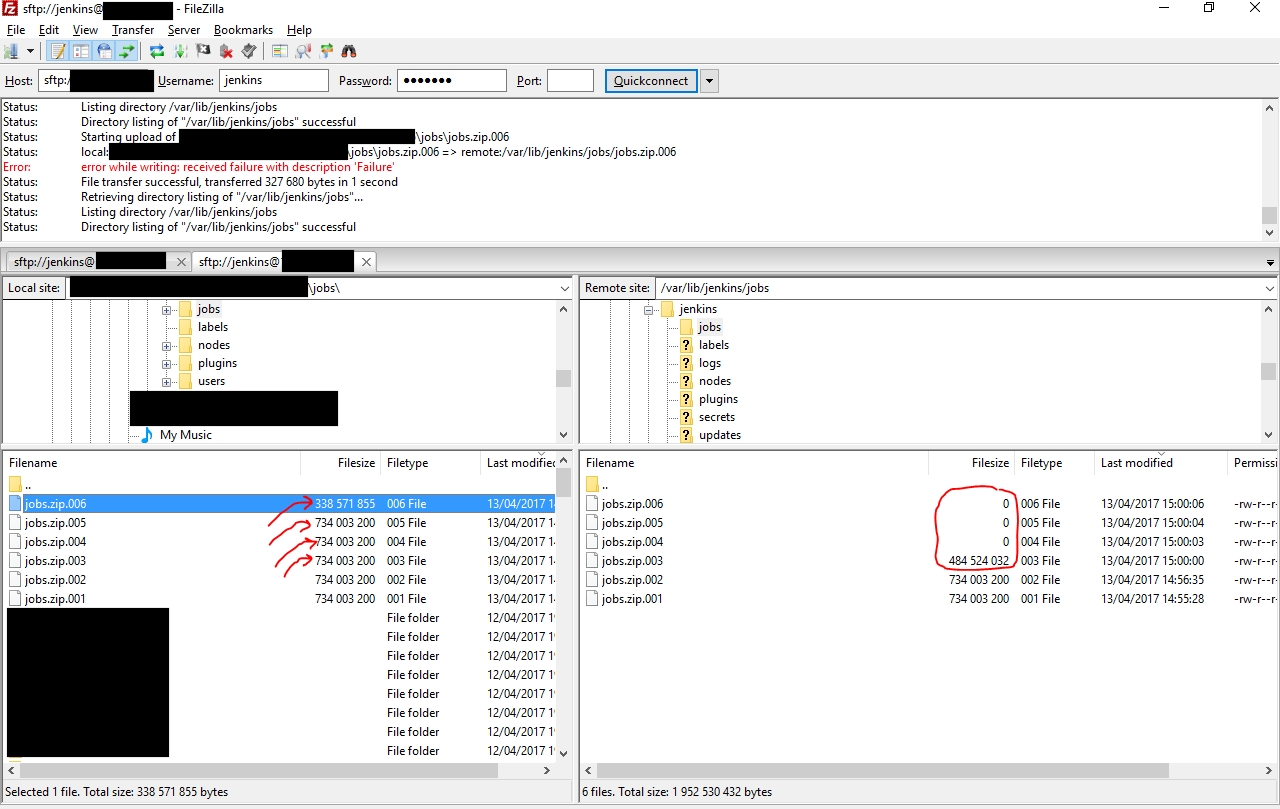This screenshot has height=809, width=1280.
Task: Select My Music in local tree
Action: coord(186,435)
